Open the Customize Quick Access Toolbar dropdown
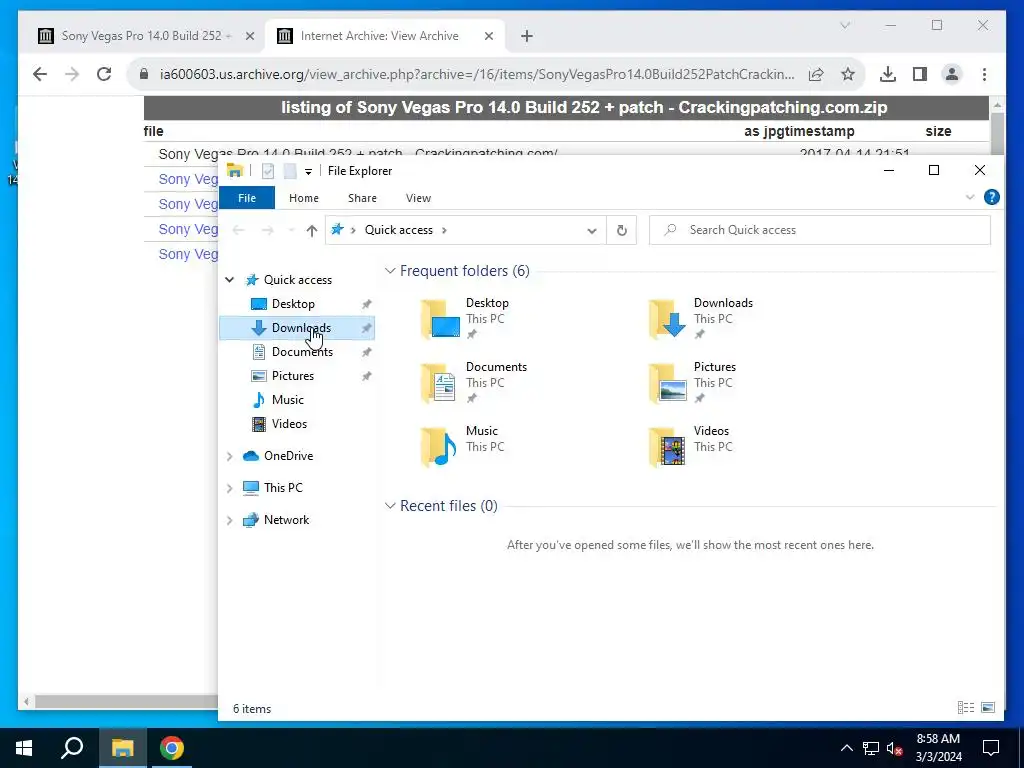Image resolution: width=1024 pixels, height=768 pixels. (x=308, y=172)
